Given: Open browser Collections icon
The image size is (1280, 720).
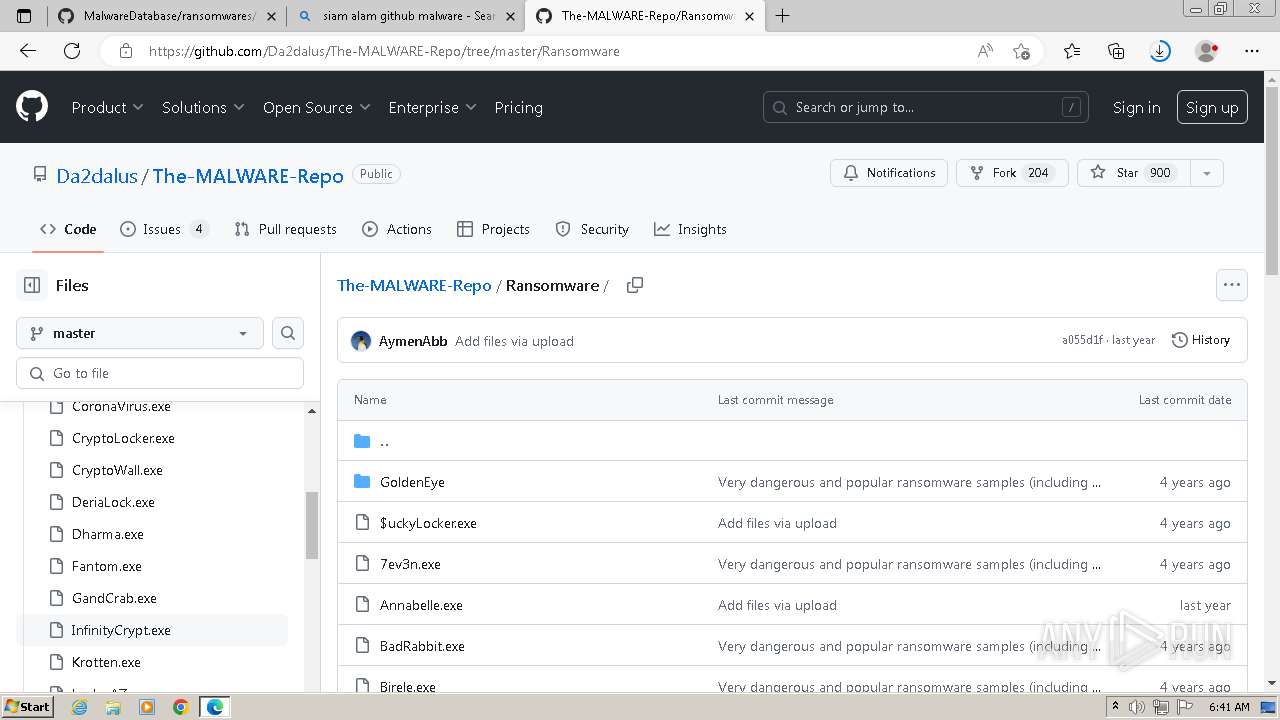Looking at the screenshot, I should [1116, 51].
